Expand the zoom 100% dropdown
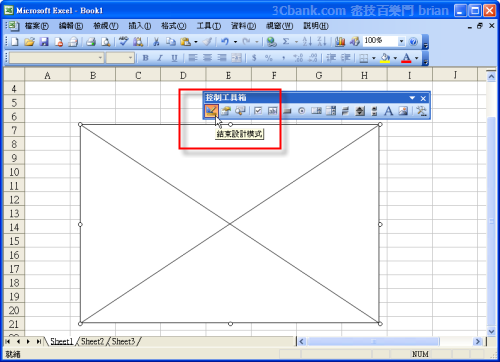Screen dimensions: 500x362 401,41
